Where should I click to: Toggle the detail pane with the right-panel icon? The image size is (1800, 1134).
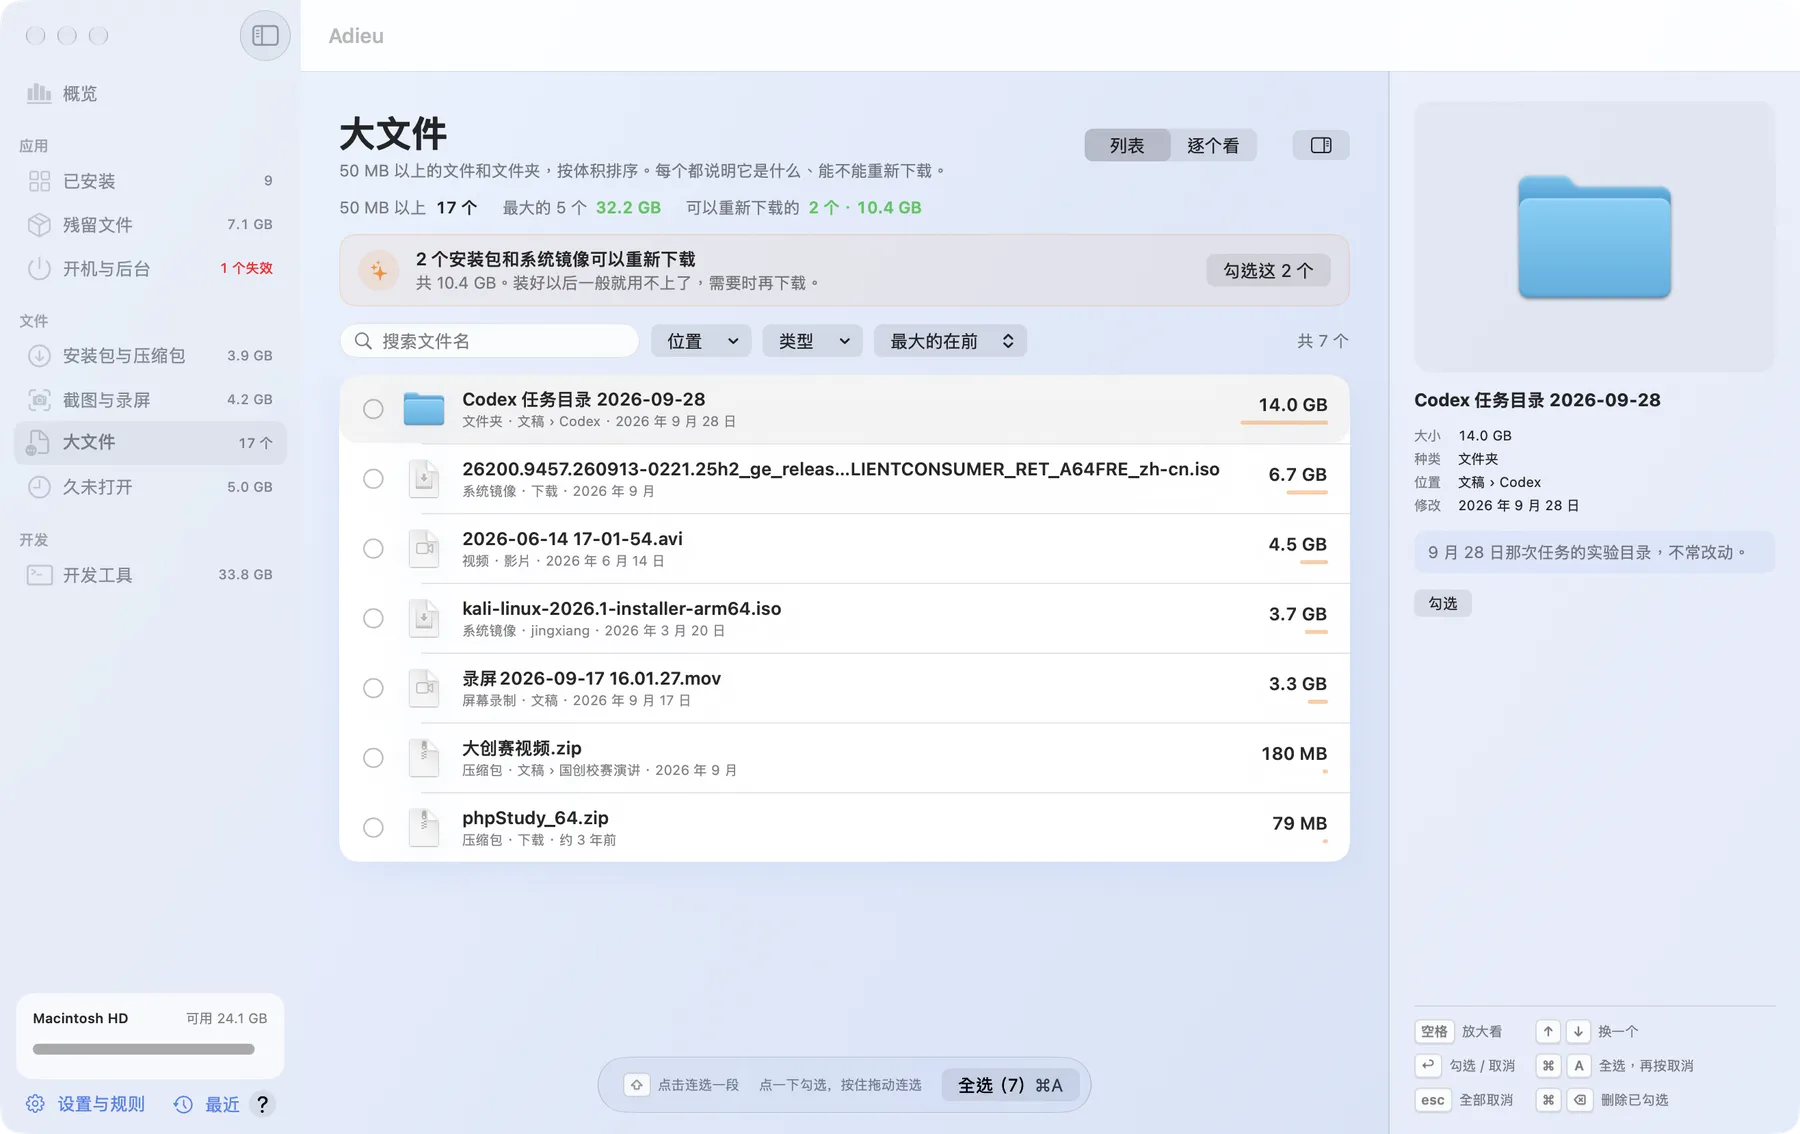point(1321,145)
